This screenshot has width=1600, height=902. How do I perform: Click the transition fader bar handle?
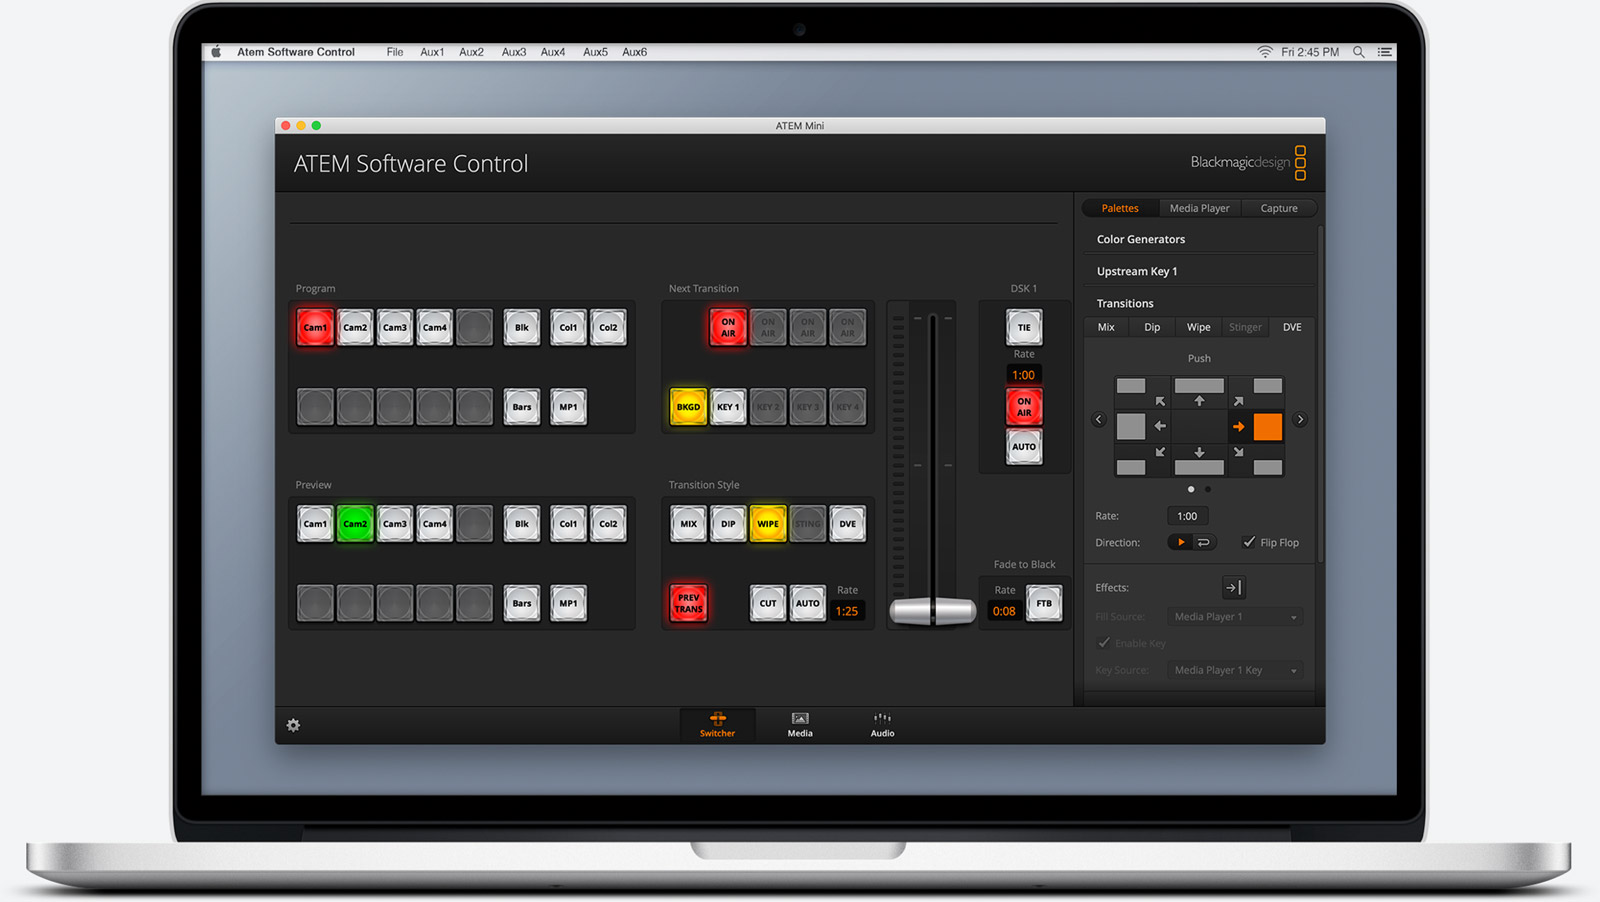pos(932,610)
